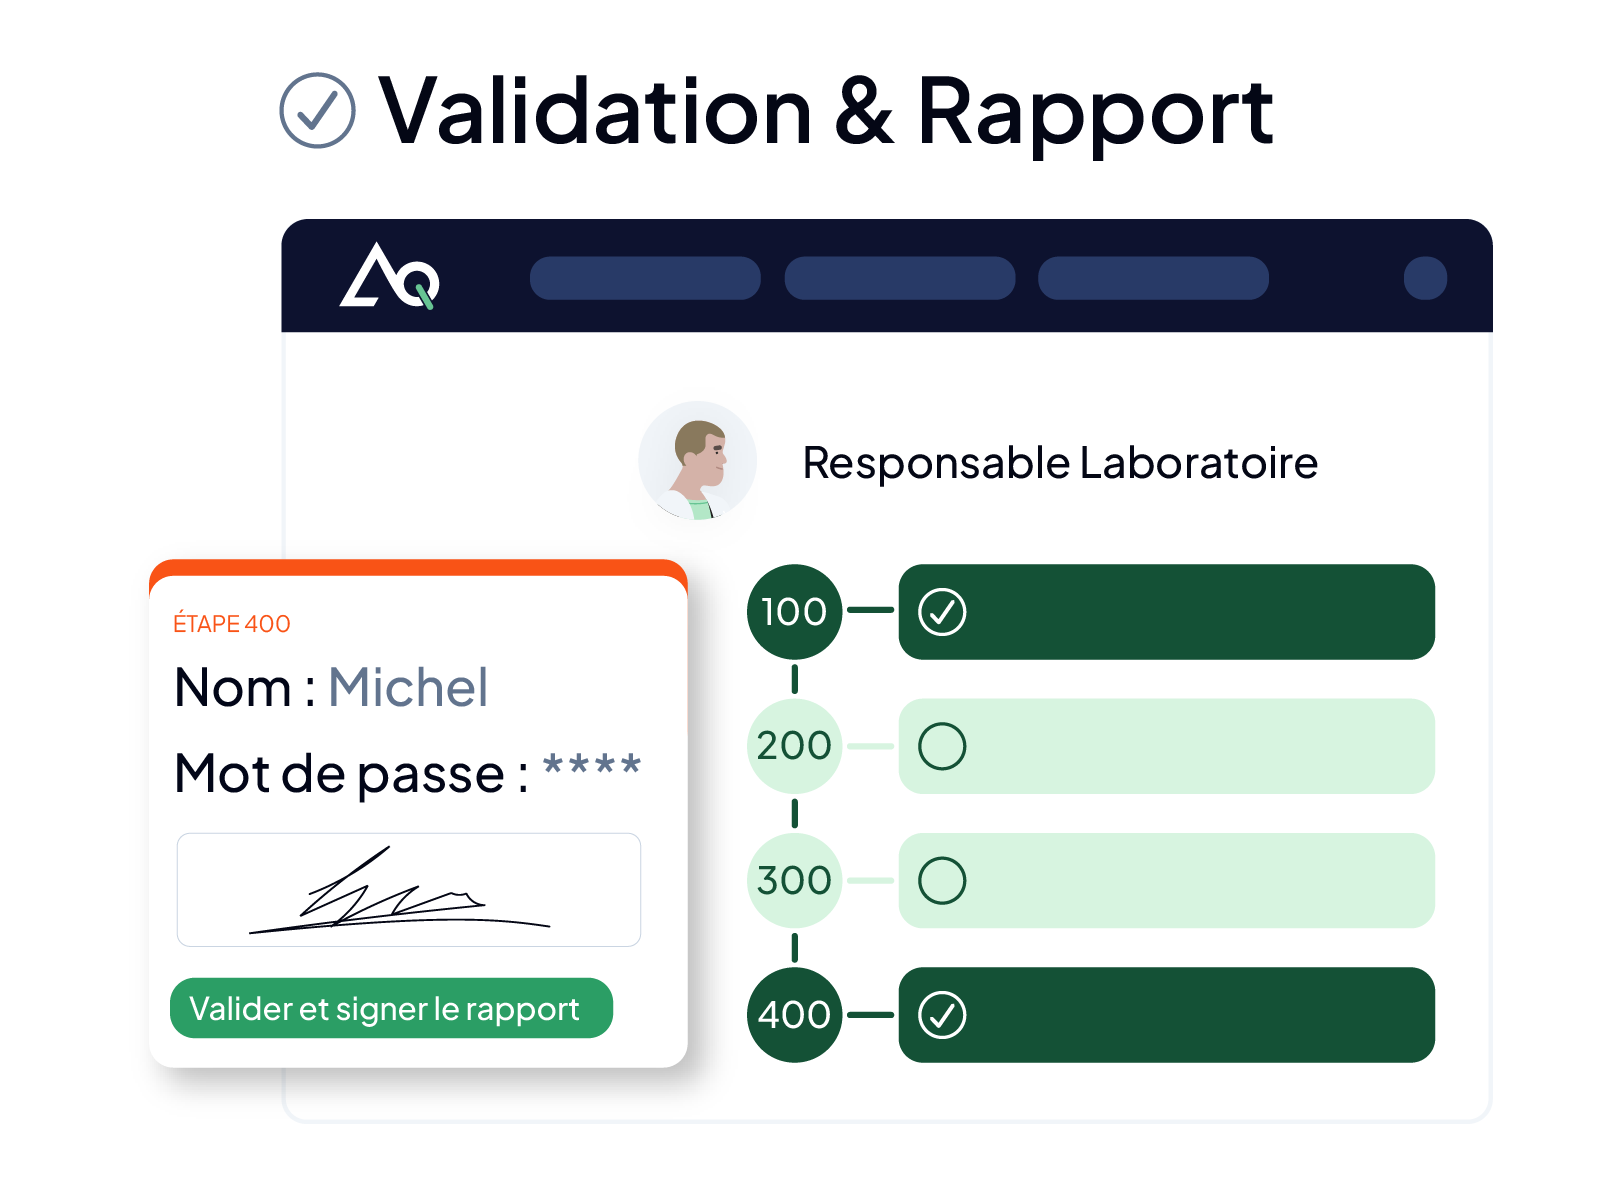Click the Nom field showing Michel
Viewport: 1605px width, 1184px height.
(x=408, y=688)
